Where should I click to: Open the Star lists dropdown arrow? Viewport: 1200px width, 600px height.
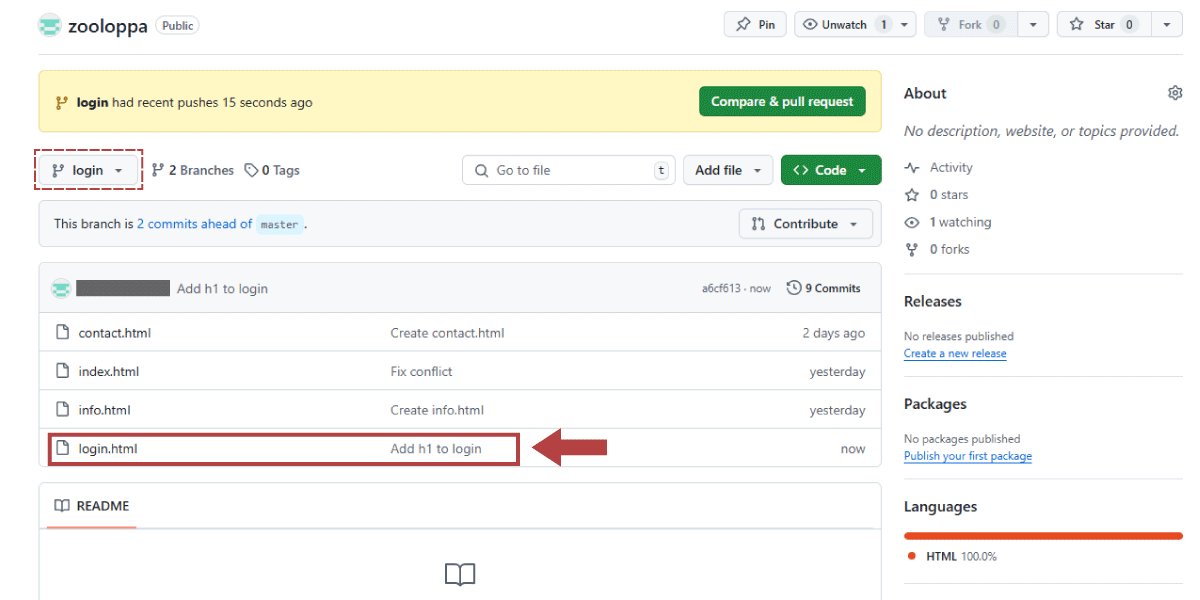(1166, 25)
